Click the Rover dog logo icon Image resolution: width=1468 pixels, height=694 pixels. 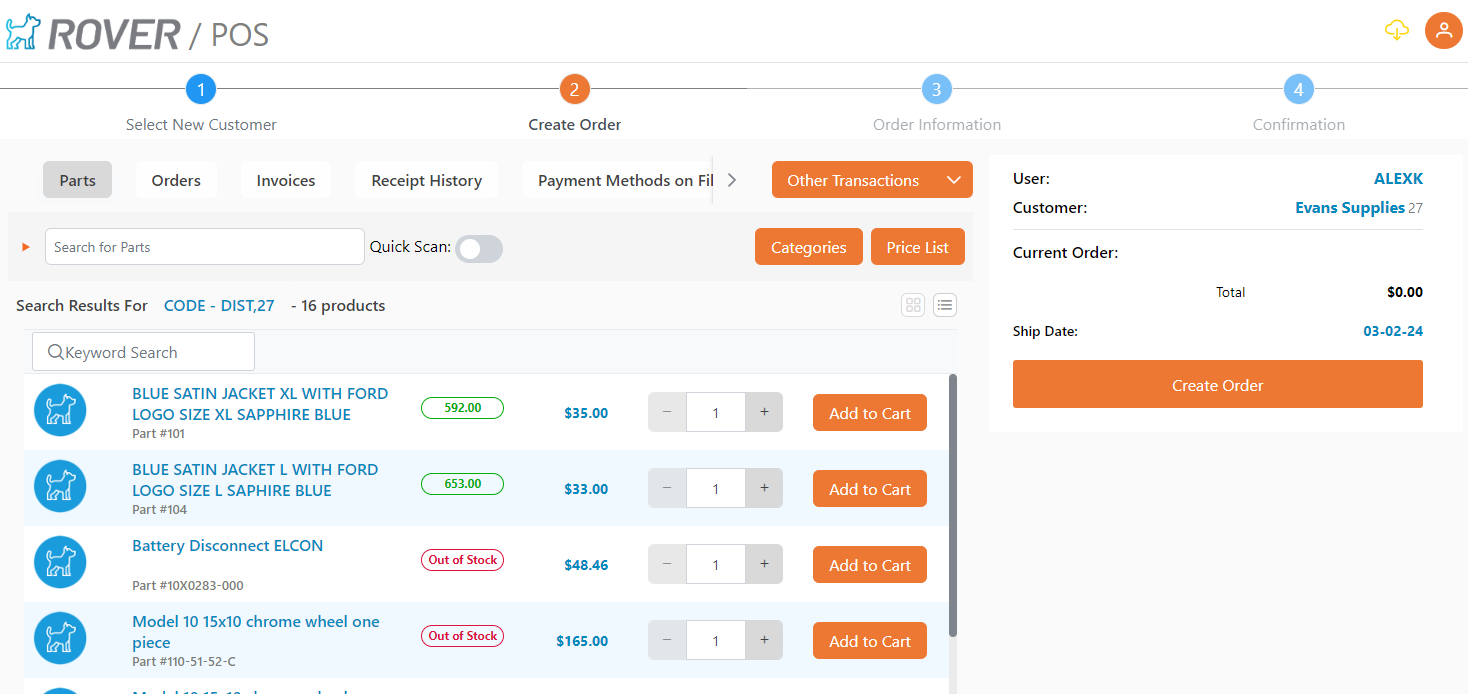point(22,32)
